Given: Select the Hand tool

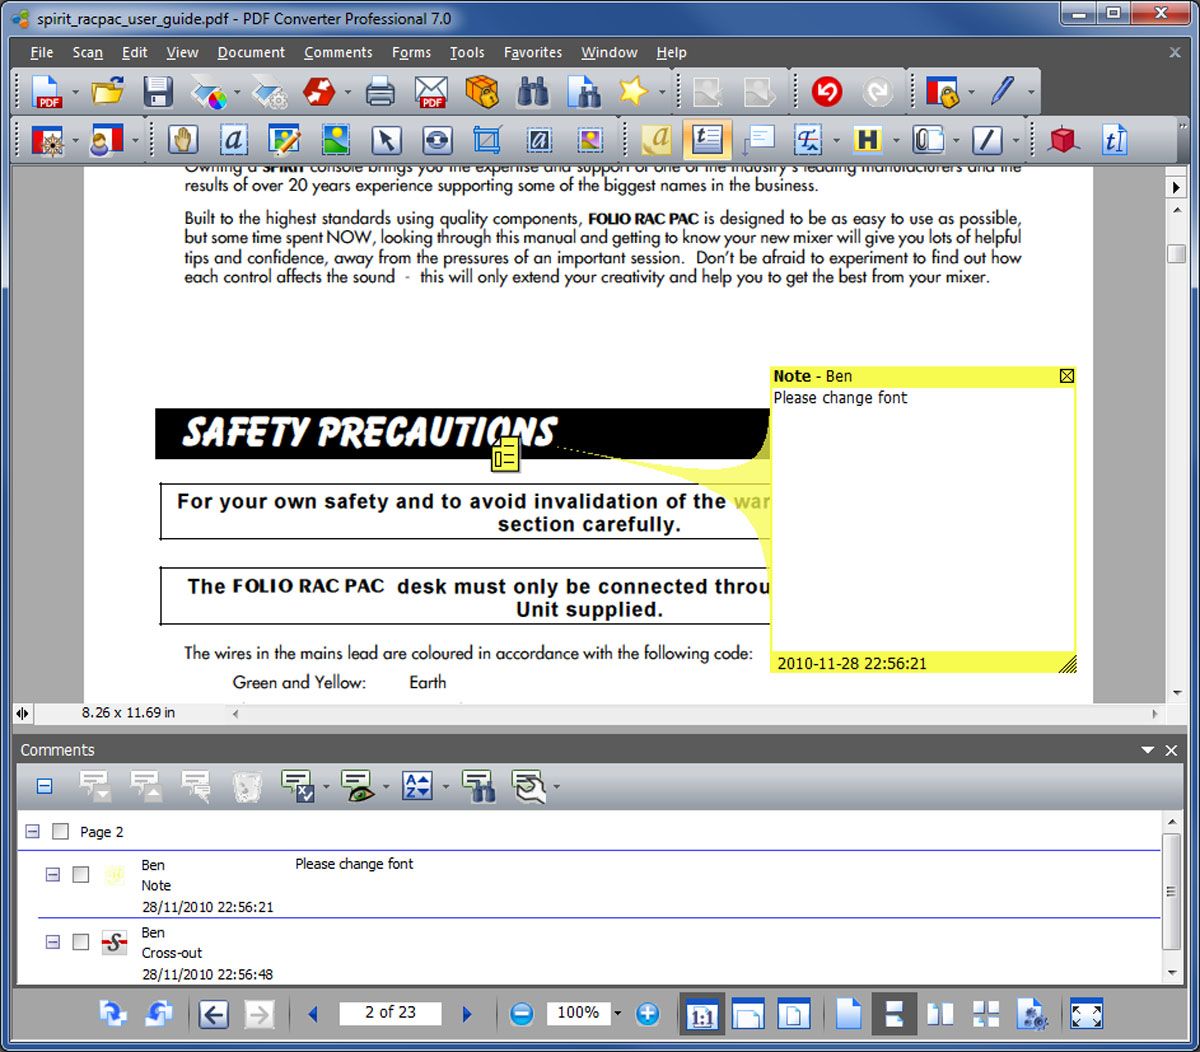Looking at the screenshot, I should coord(183,140).
